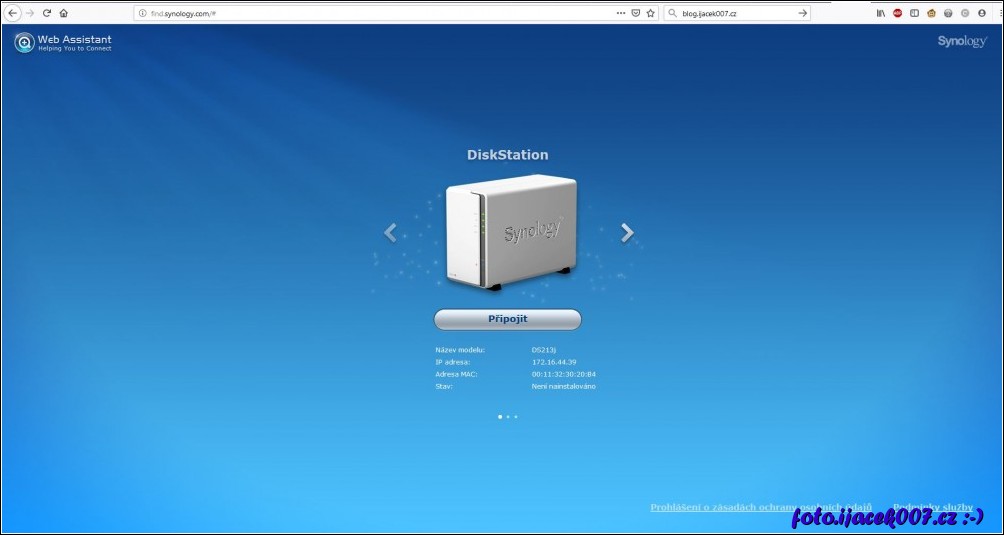Open the privacy statement link (Prohlášení o zásadách)
This screenshot has height=535, width=1004.
761,507
